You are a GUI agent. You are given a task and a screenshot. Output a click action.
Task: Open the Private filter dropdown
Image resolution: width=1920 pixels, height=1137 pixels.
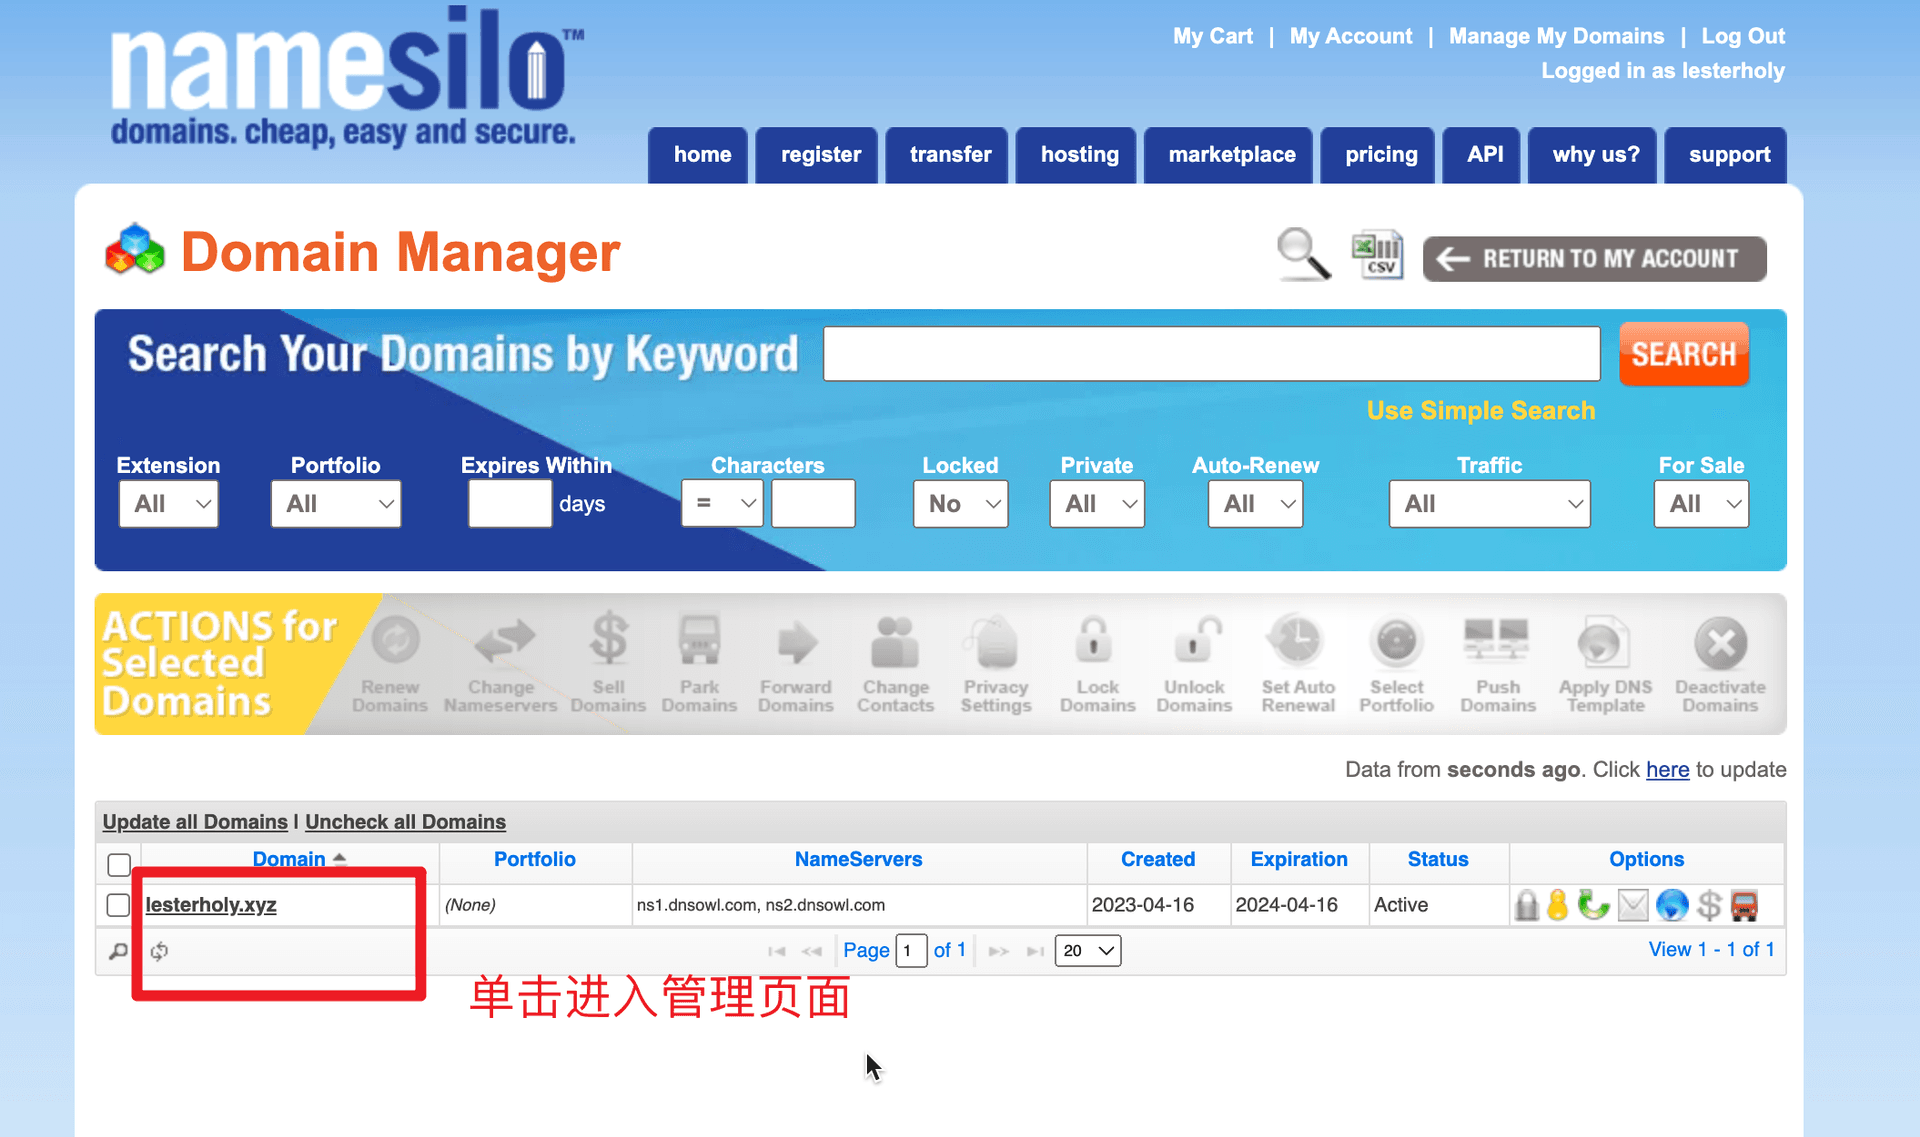point(1097,504)
